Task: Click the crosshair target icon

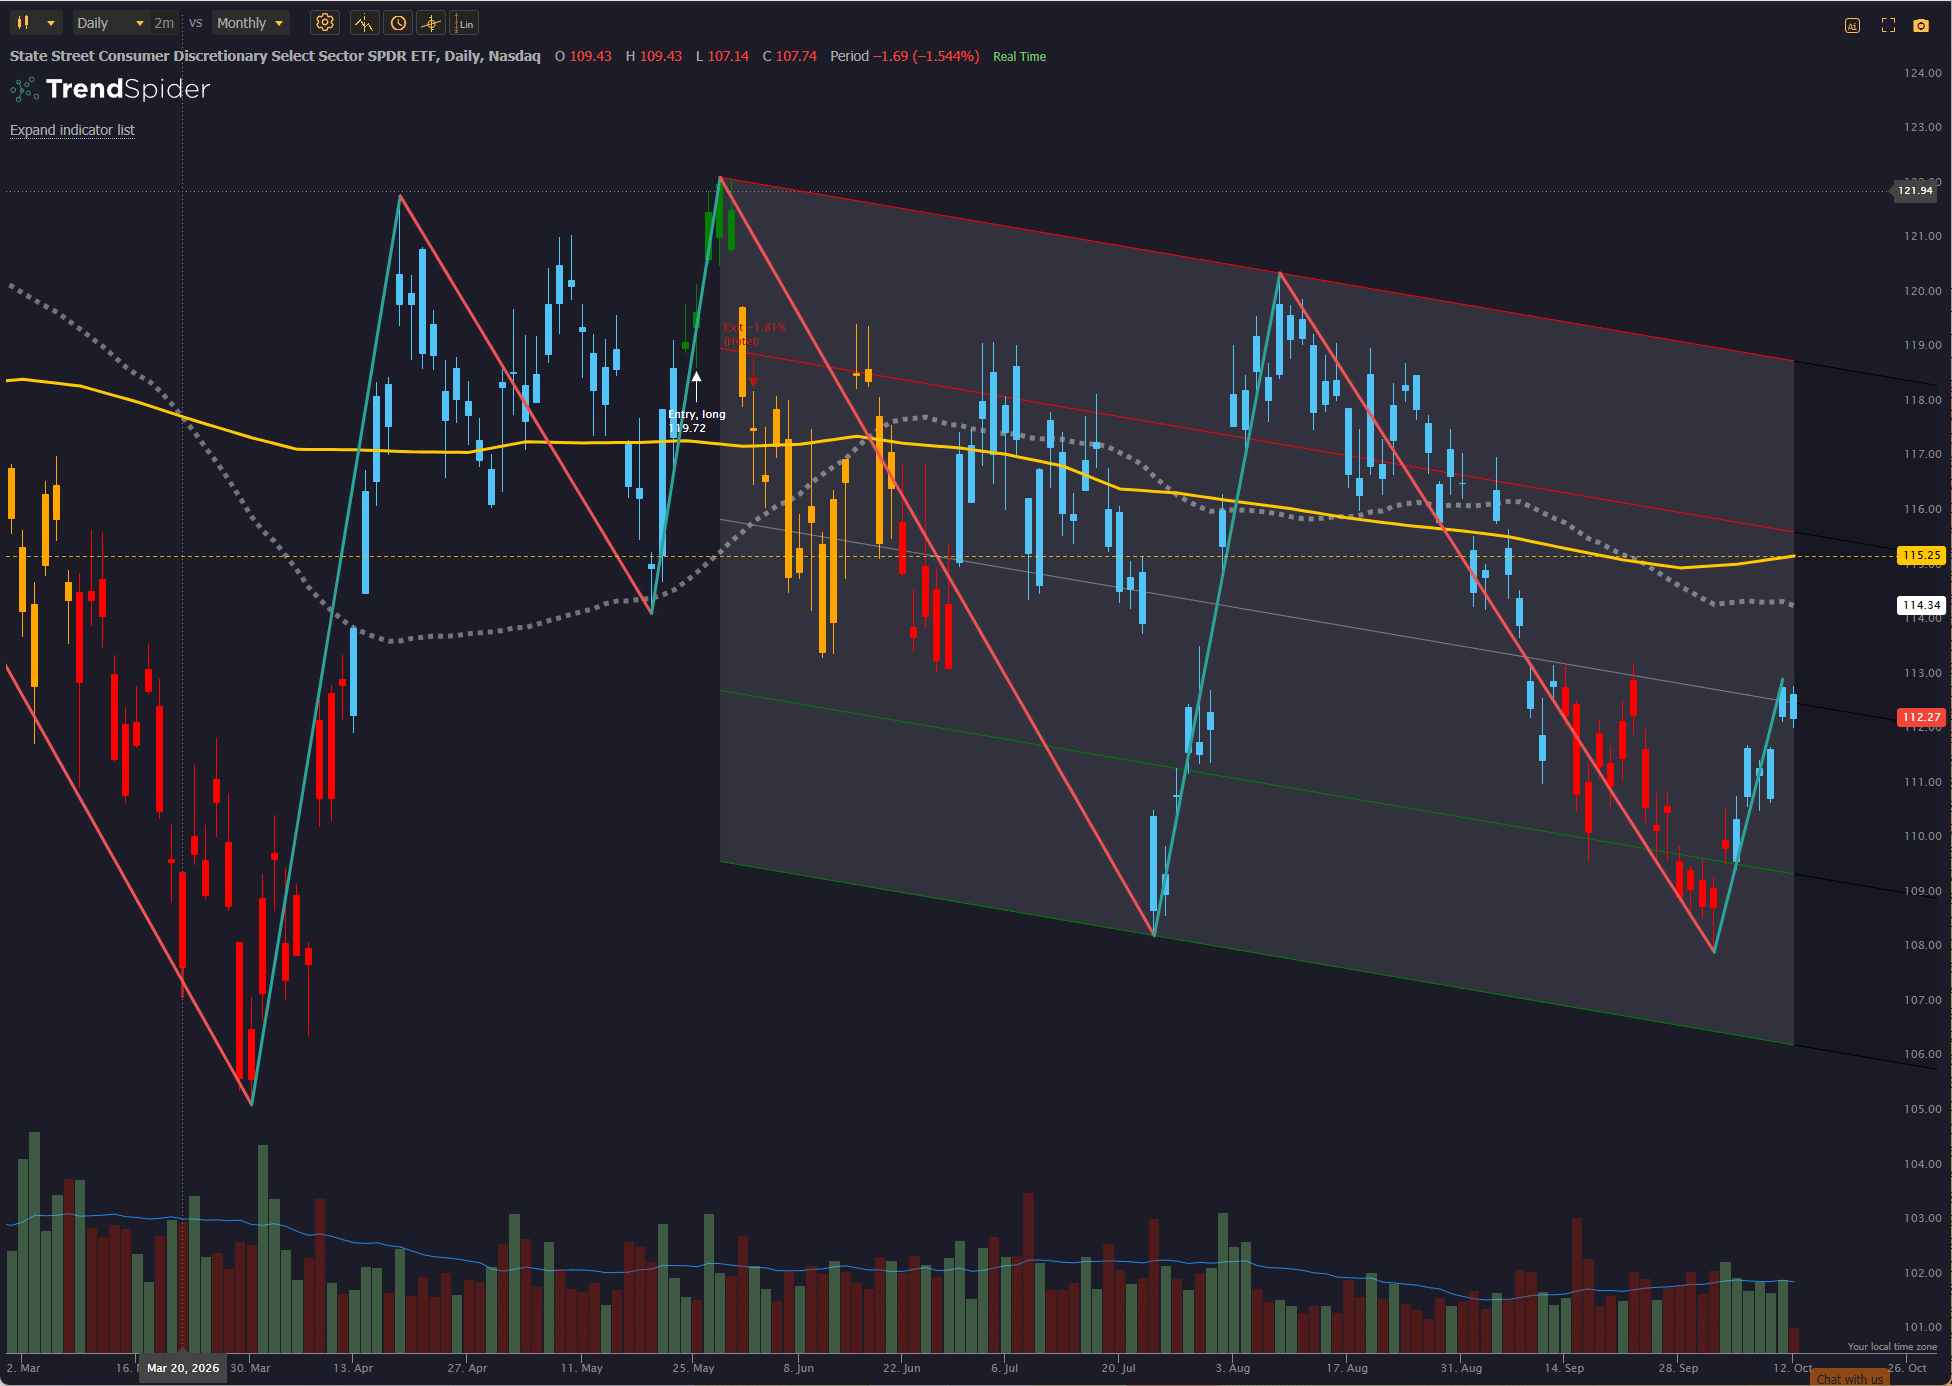Action: pos(431,22)
